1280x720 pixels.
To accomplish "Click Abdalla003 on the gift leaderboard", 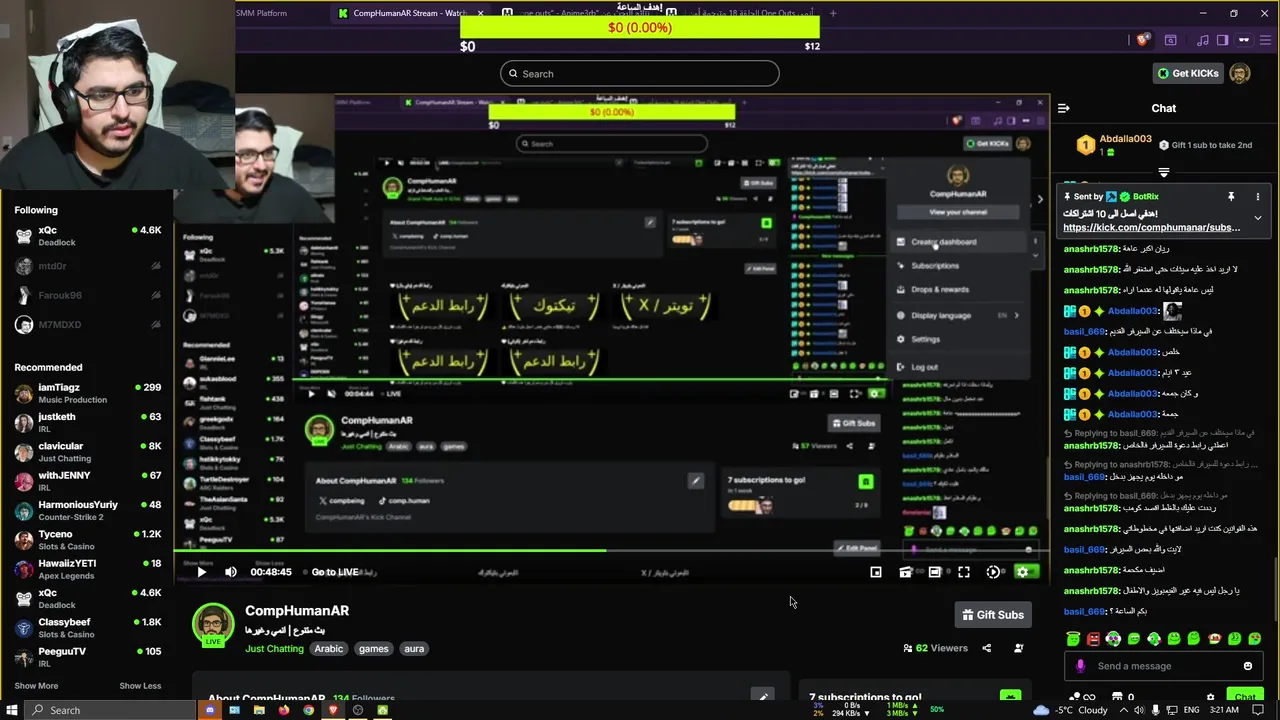I will tap(1126, 139).
